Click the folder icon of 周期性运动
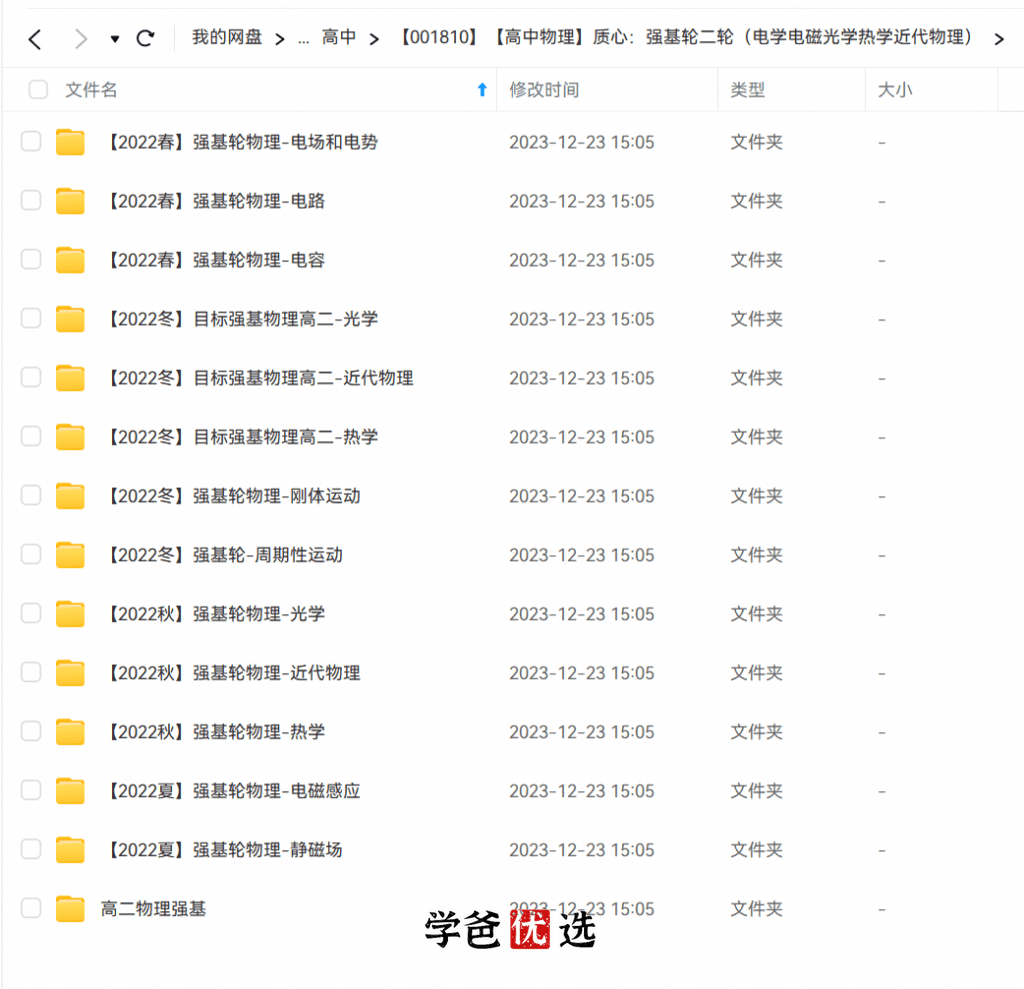1024x989 pixels. pos(70,555)
